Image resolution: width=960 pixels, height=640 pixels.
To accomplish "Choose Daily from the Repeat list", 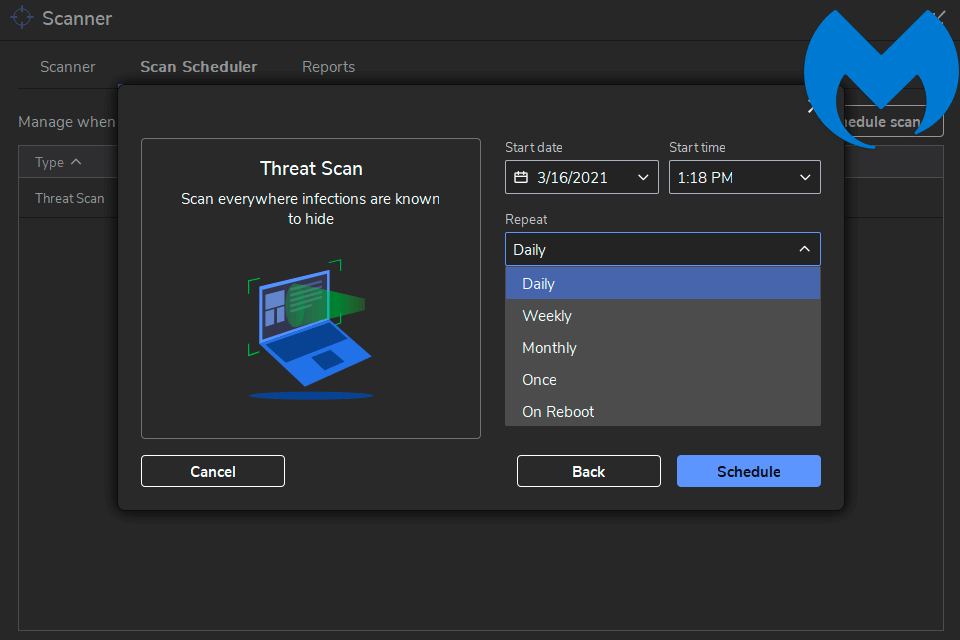I will (662, 284).
